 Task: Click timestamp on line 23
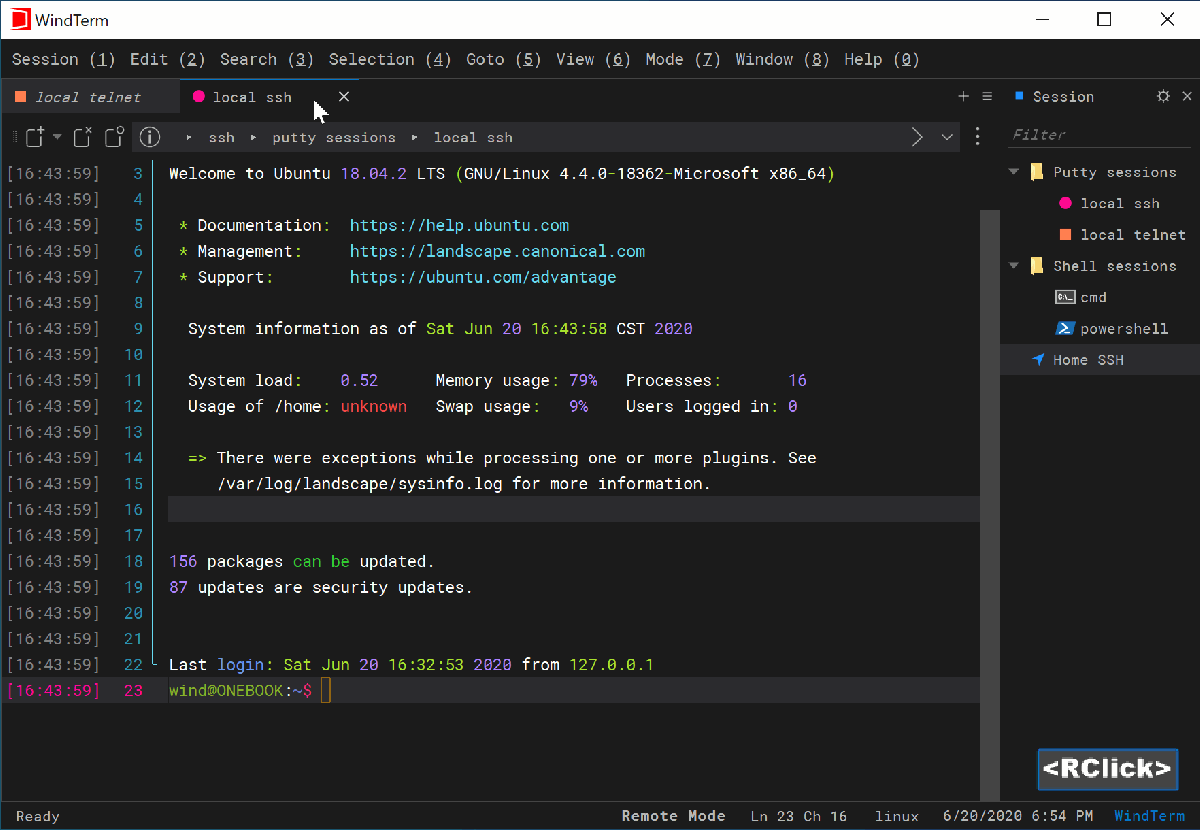(53, 690)
